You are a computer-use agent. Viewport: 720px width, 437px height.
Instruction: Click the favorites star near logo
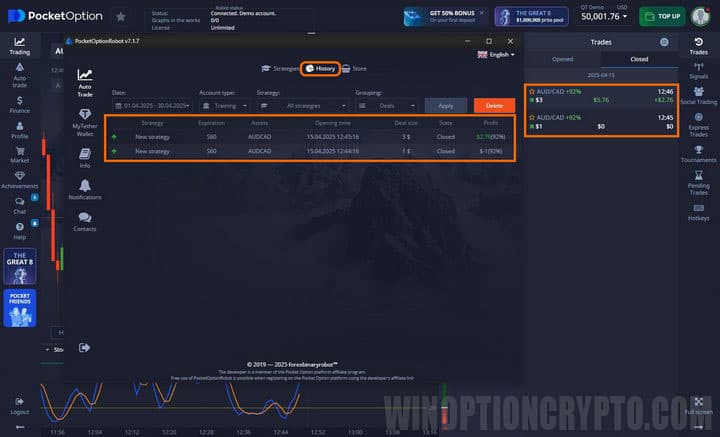click(x=121, y=17)
